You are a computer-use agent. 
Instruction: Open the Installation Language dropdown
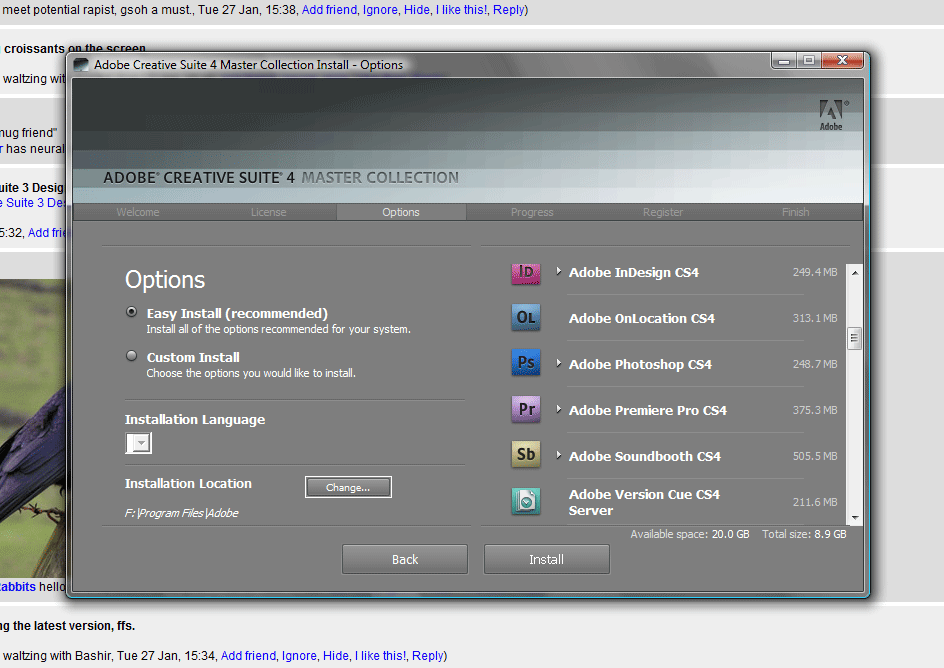click(x=138, y=443)
